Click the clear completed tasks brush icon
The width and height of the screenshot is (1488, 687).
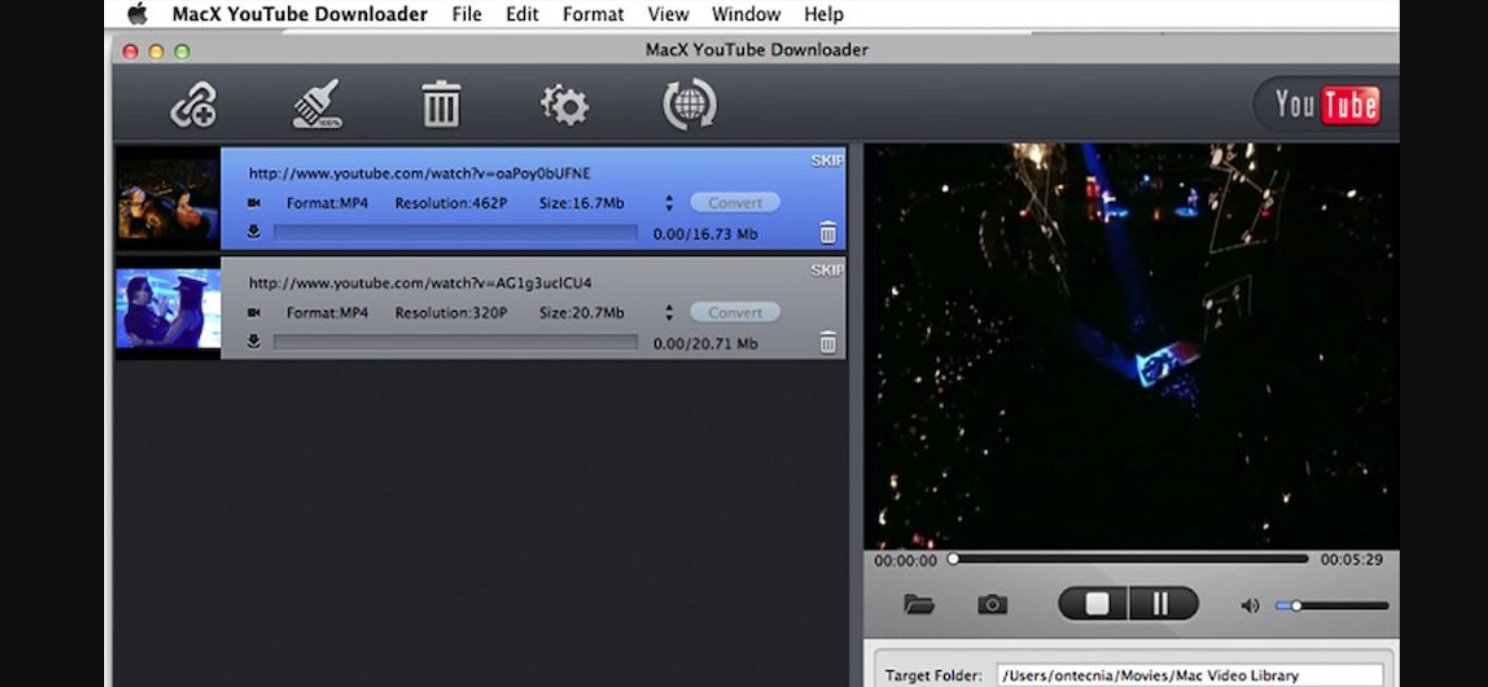tap(317, 105)
